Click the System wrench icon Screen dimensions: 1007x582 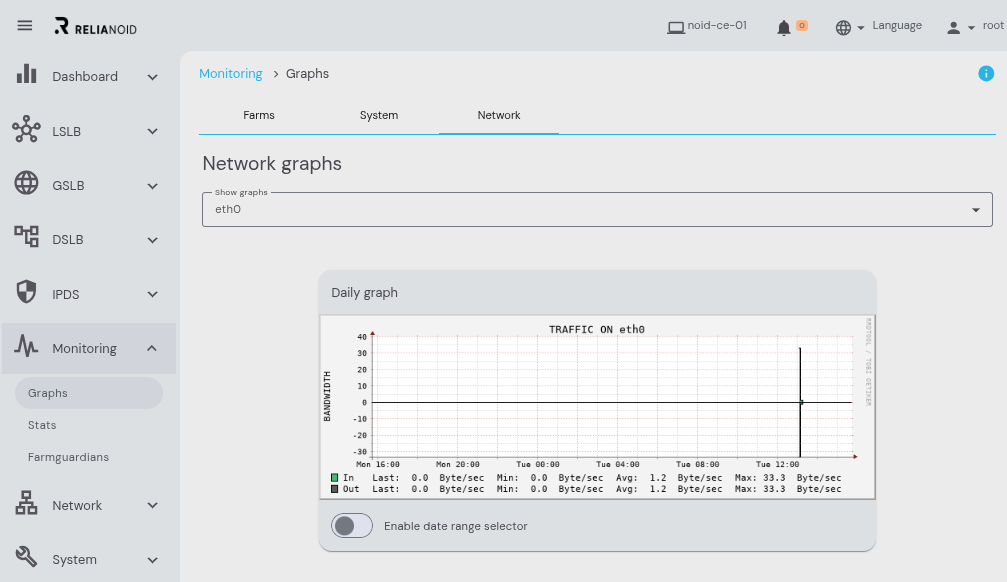coord(26,556)
